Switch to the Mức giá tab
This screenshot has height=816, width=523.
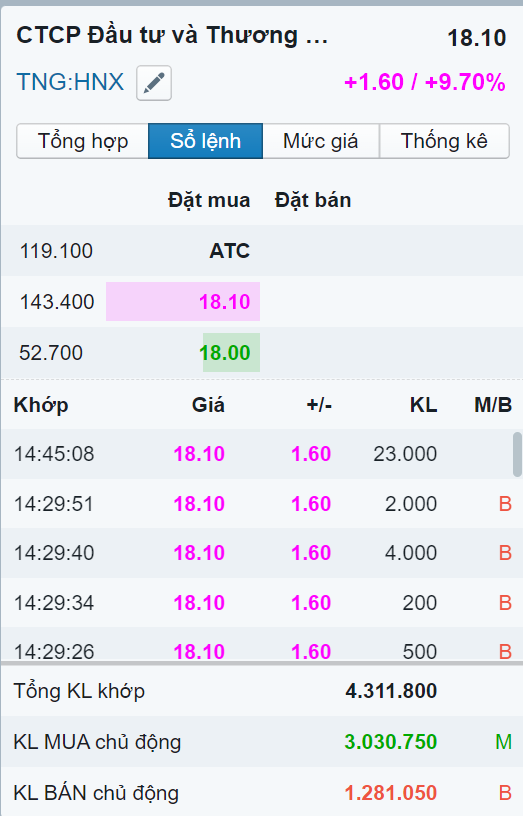(x=321, y=141)
